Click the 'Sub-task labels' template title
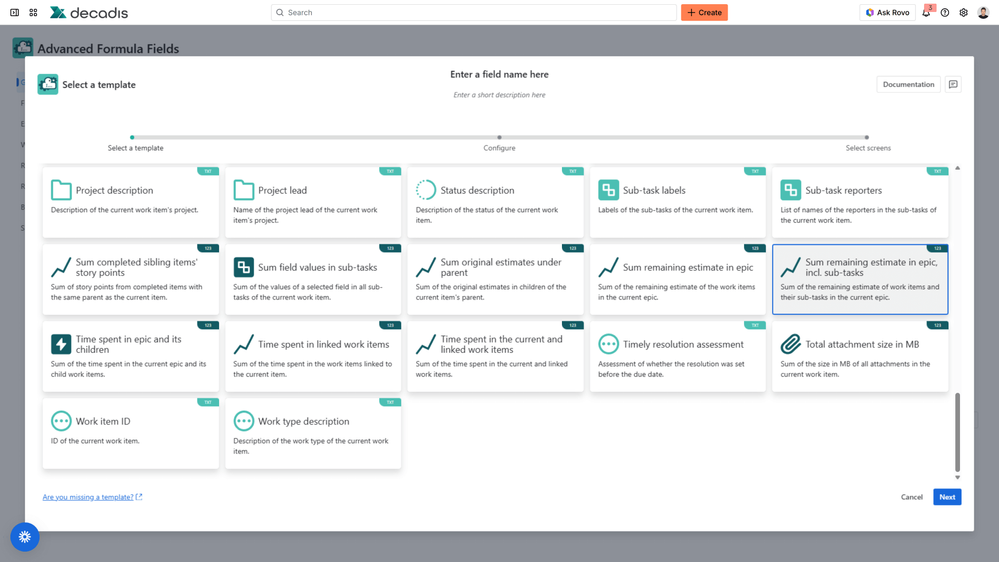The image size is (999, 562). pyautogui.click(x=654, y=190)
